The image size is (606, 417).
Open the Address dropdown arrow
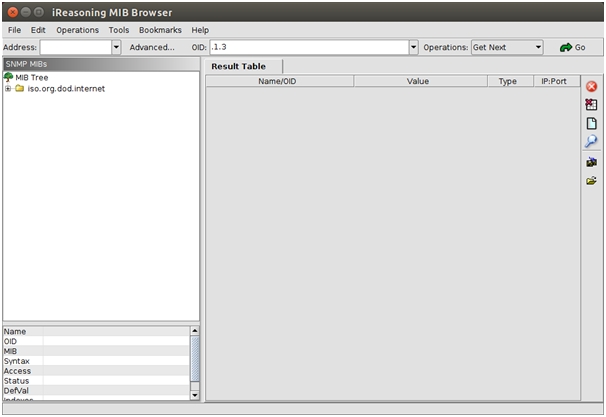[x=116, y=47]
